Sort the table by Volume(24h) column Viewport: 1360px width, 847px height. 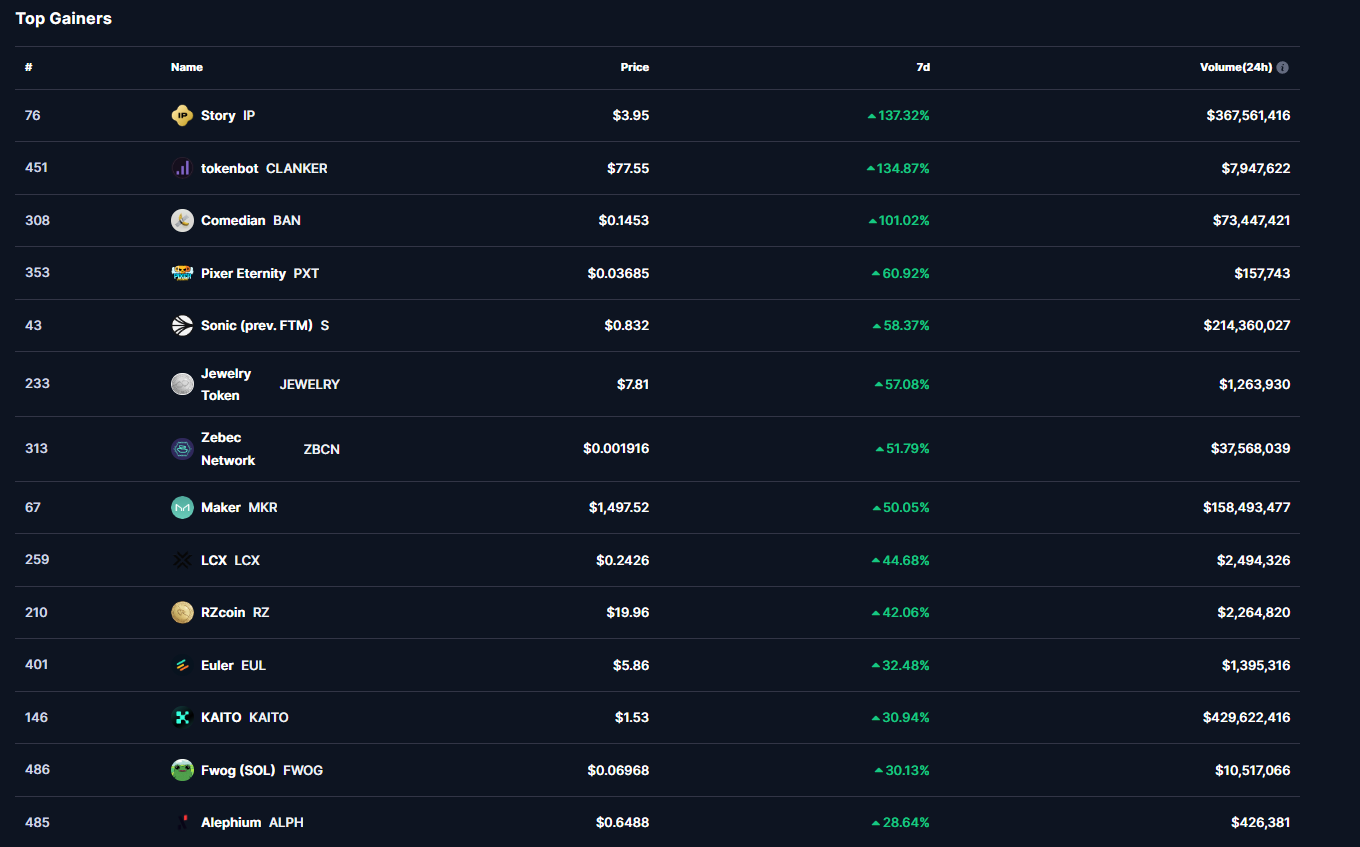pos(1236,68)
